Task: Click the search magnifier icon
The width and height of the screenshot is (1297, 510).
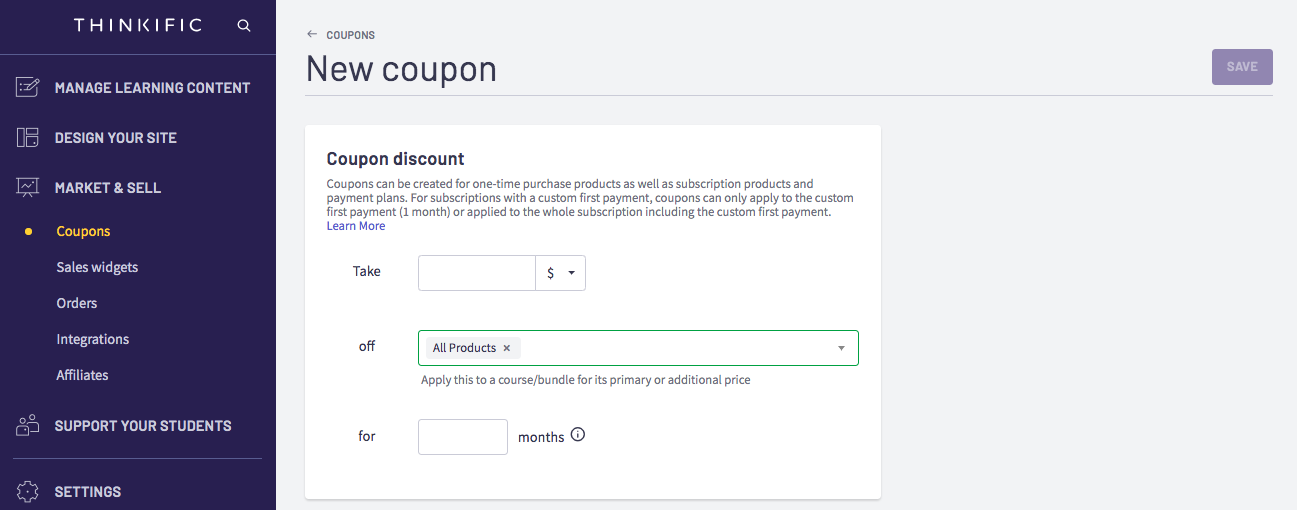Action: point(244,26)
